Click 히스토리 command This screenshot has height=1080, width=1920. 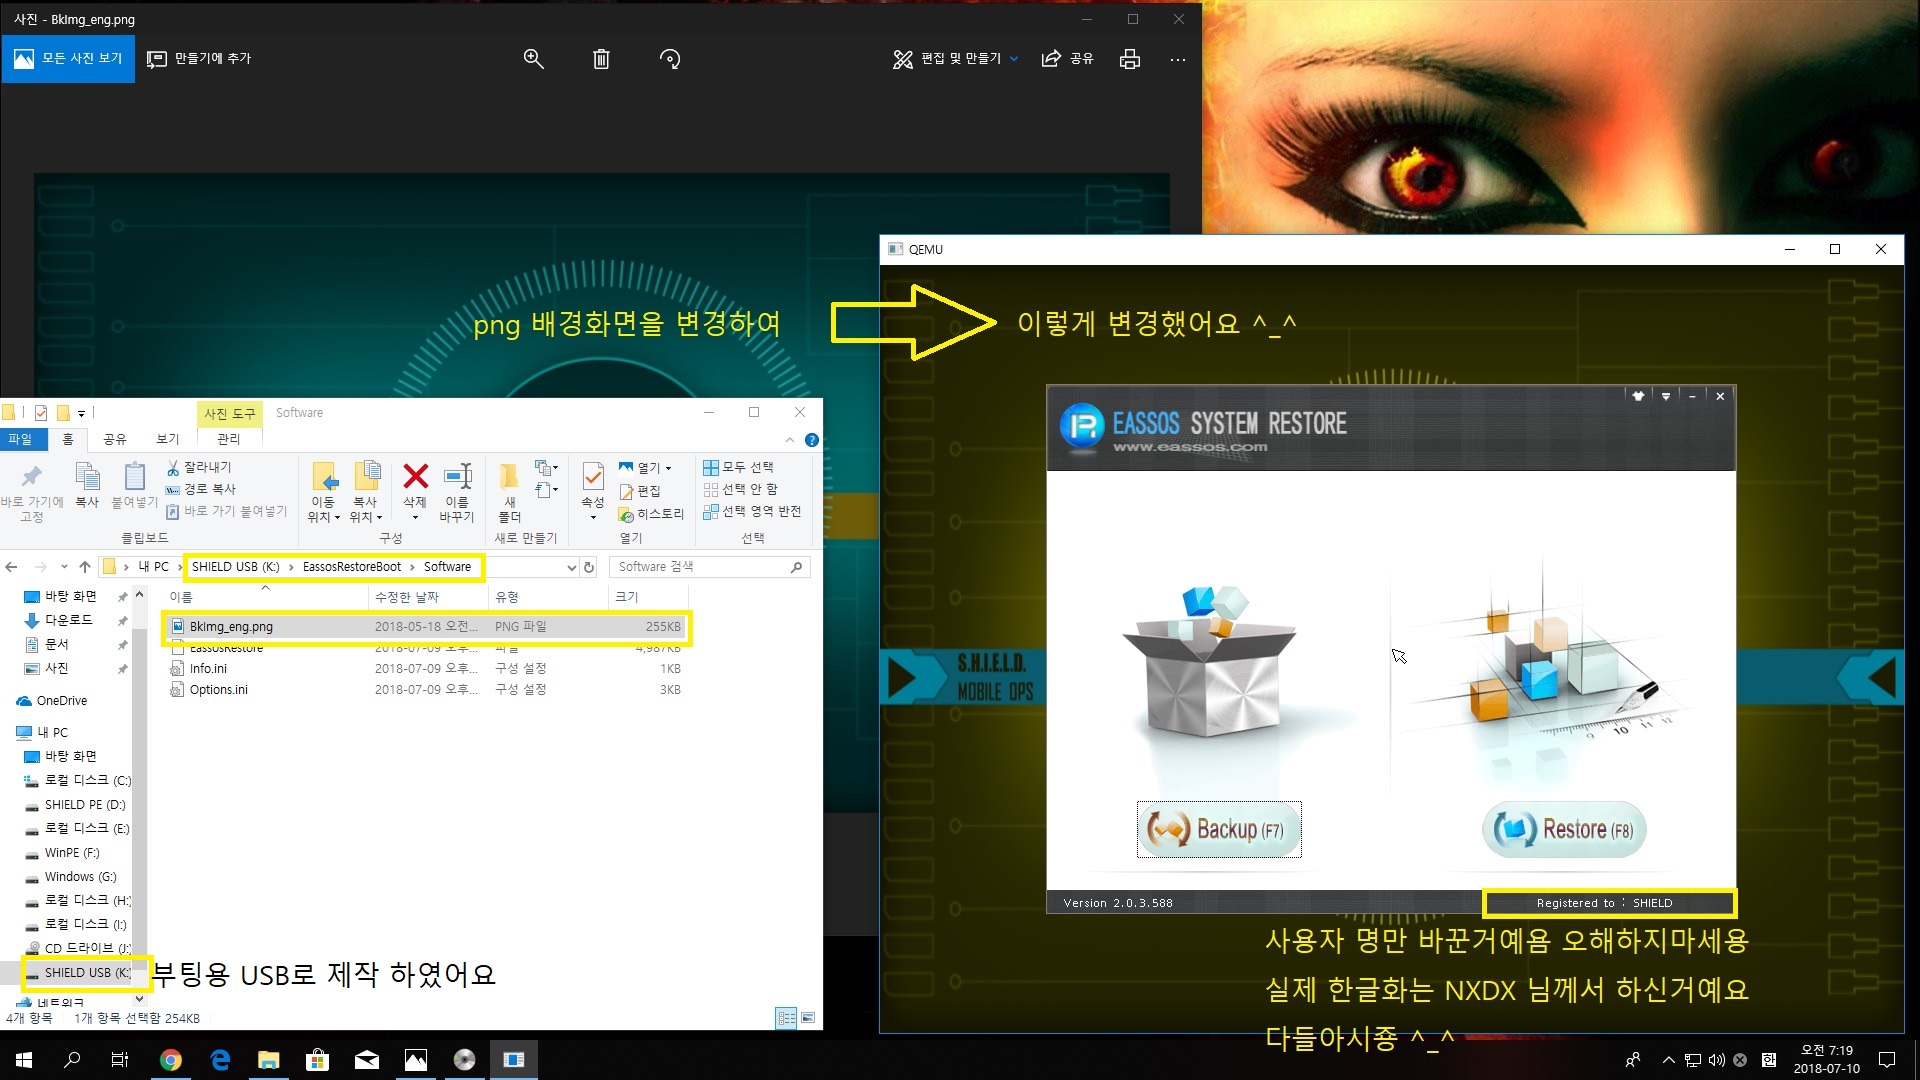(x=651, y=514)
